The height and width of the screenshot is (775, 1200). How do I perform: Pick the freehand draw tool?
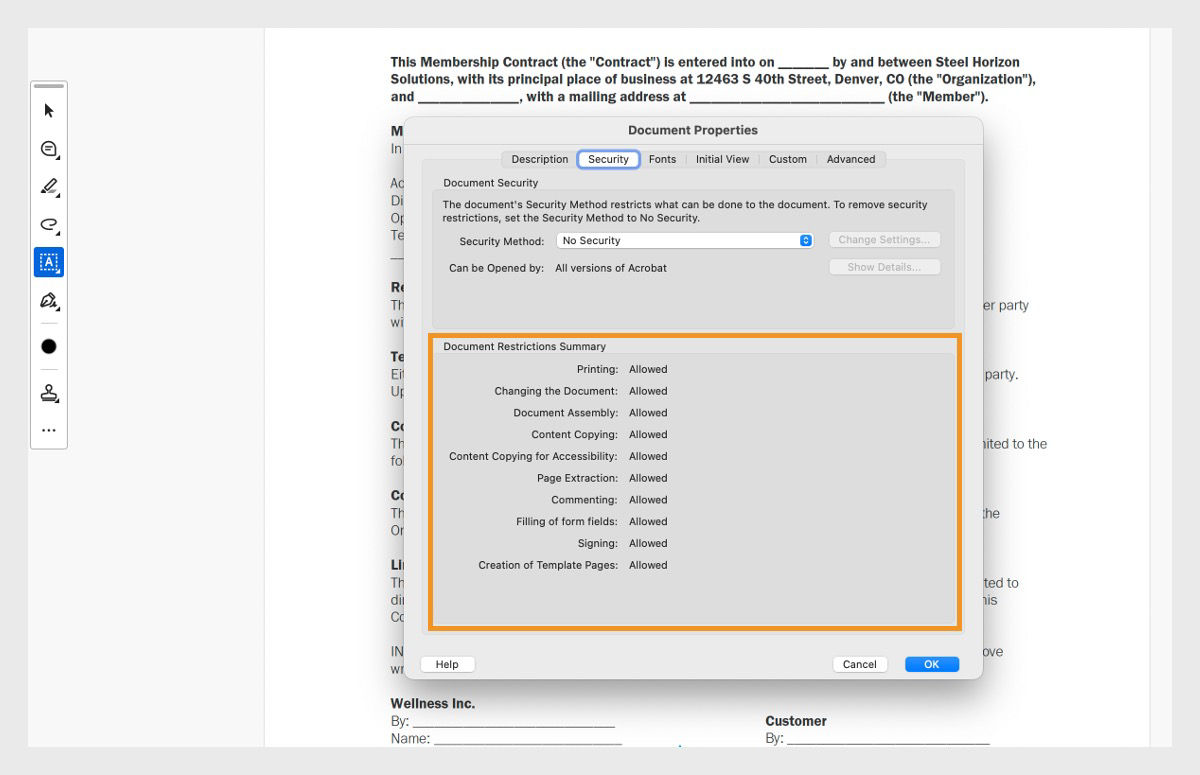[x=47, y=224]
